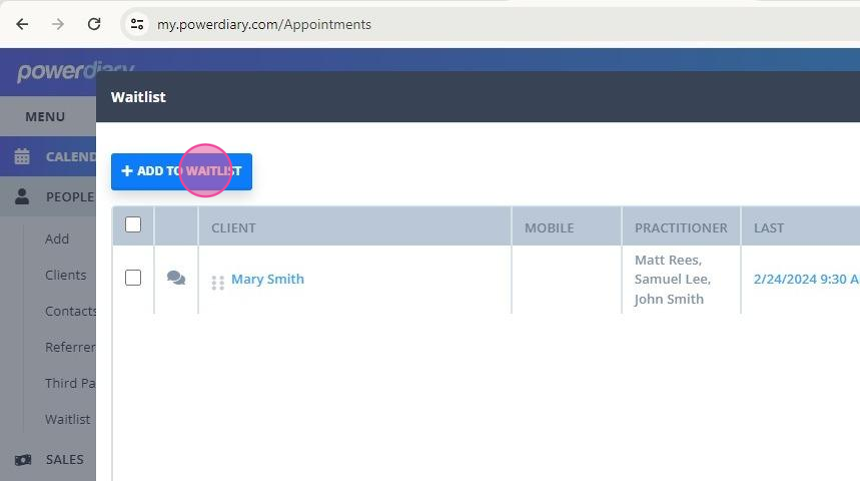The height and width of the screenshot is (481, 860).
Task: View site information icon in address bar
Action: (137, 24)
